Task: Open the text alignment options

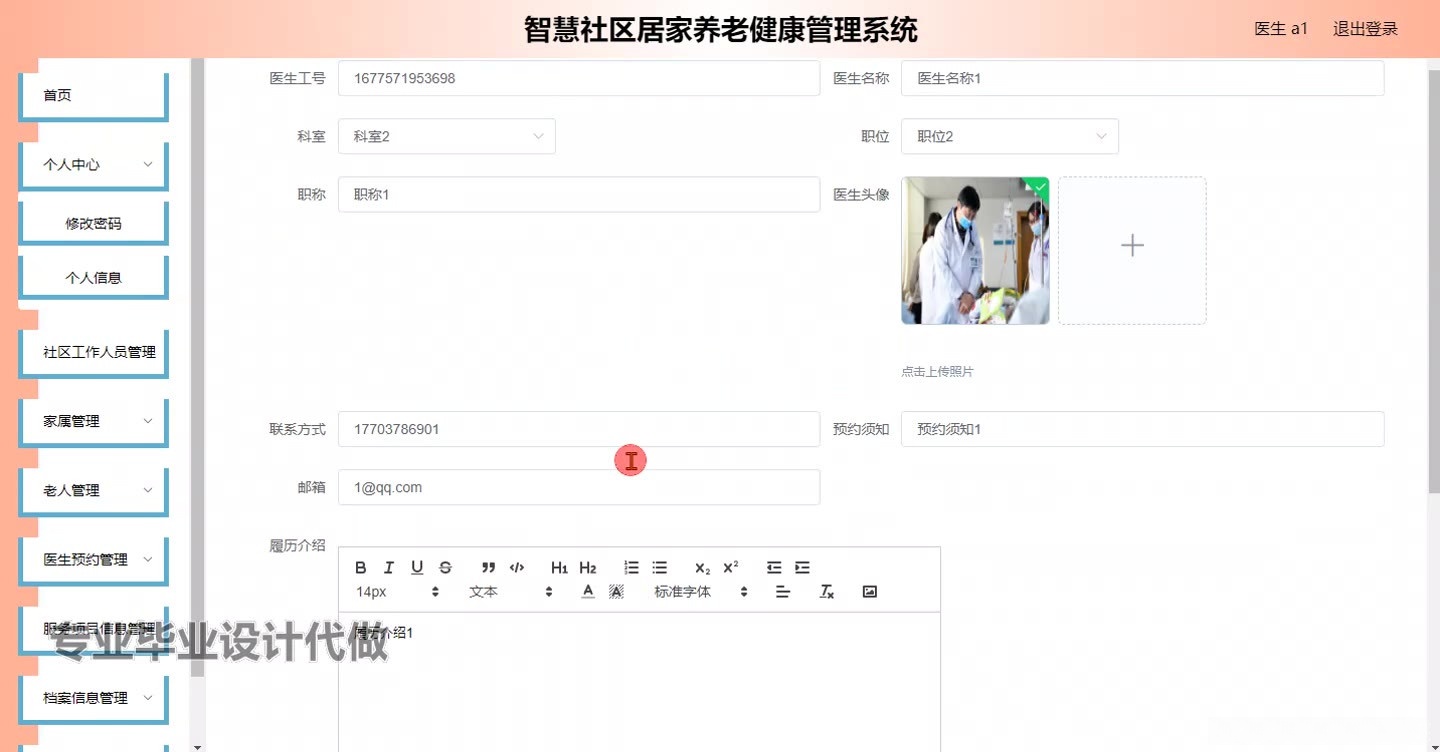Action: click(x=783, y=592)
